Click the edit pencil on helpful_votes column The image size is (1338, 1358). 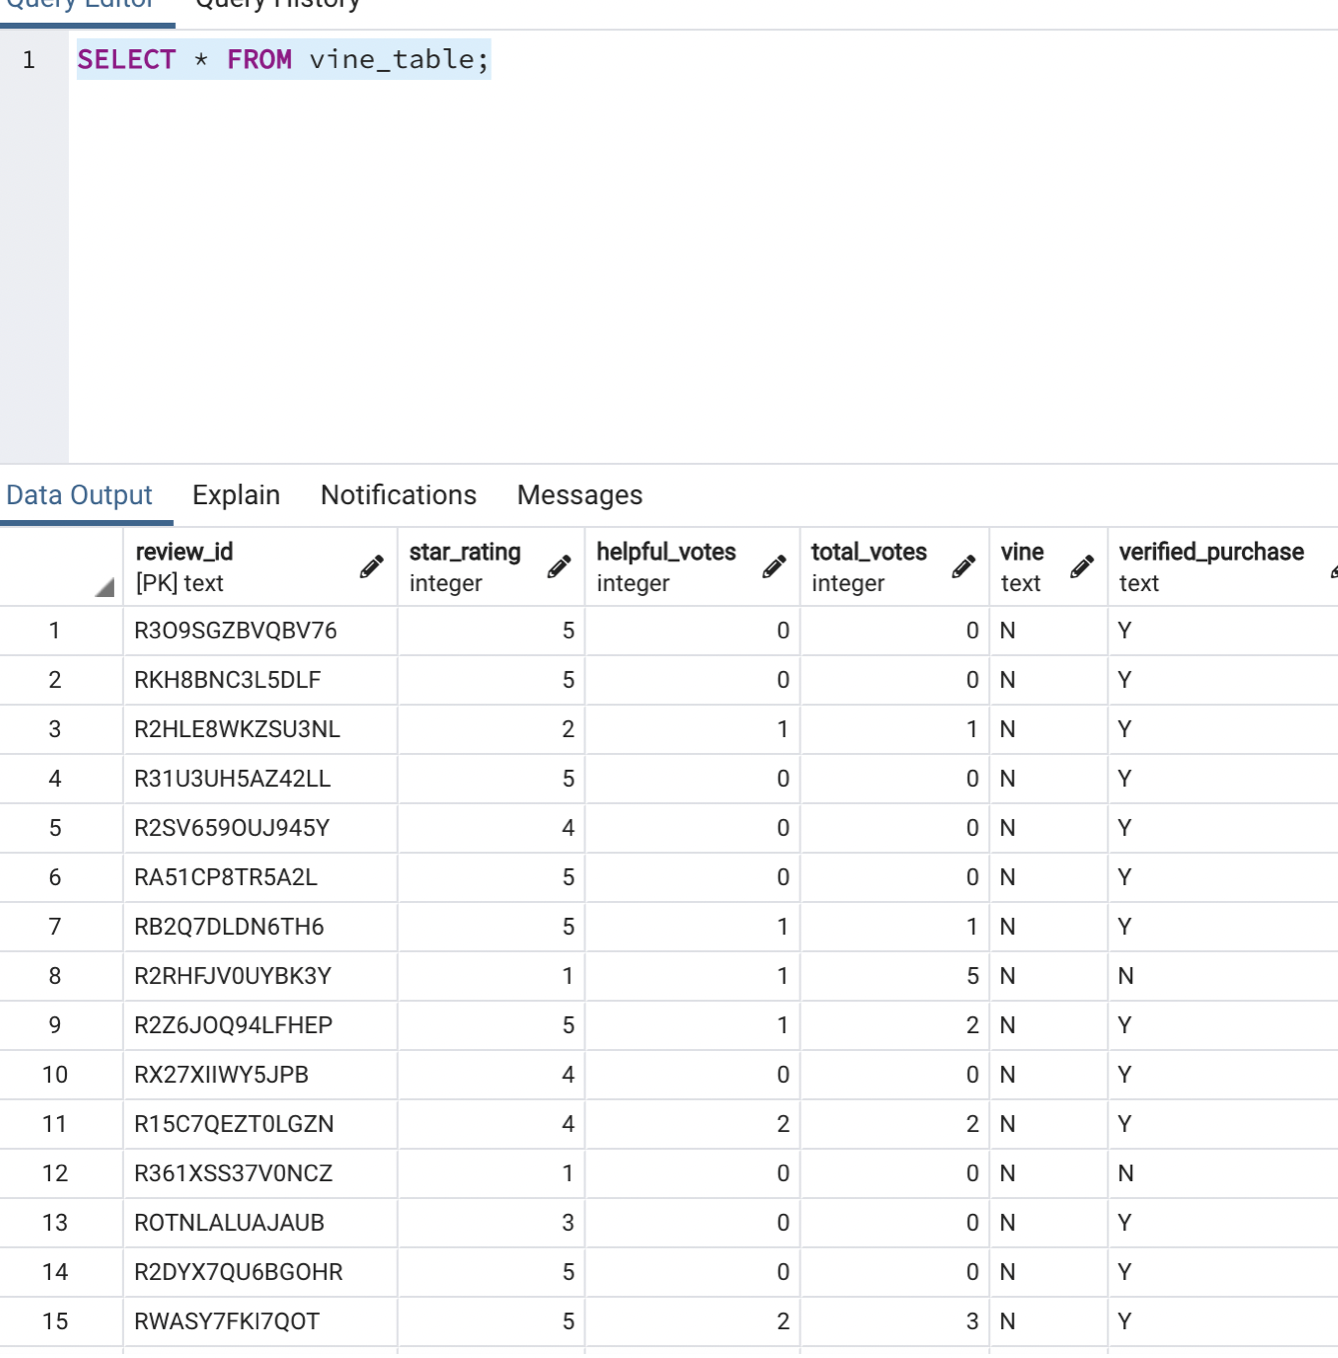click(774, 566)
